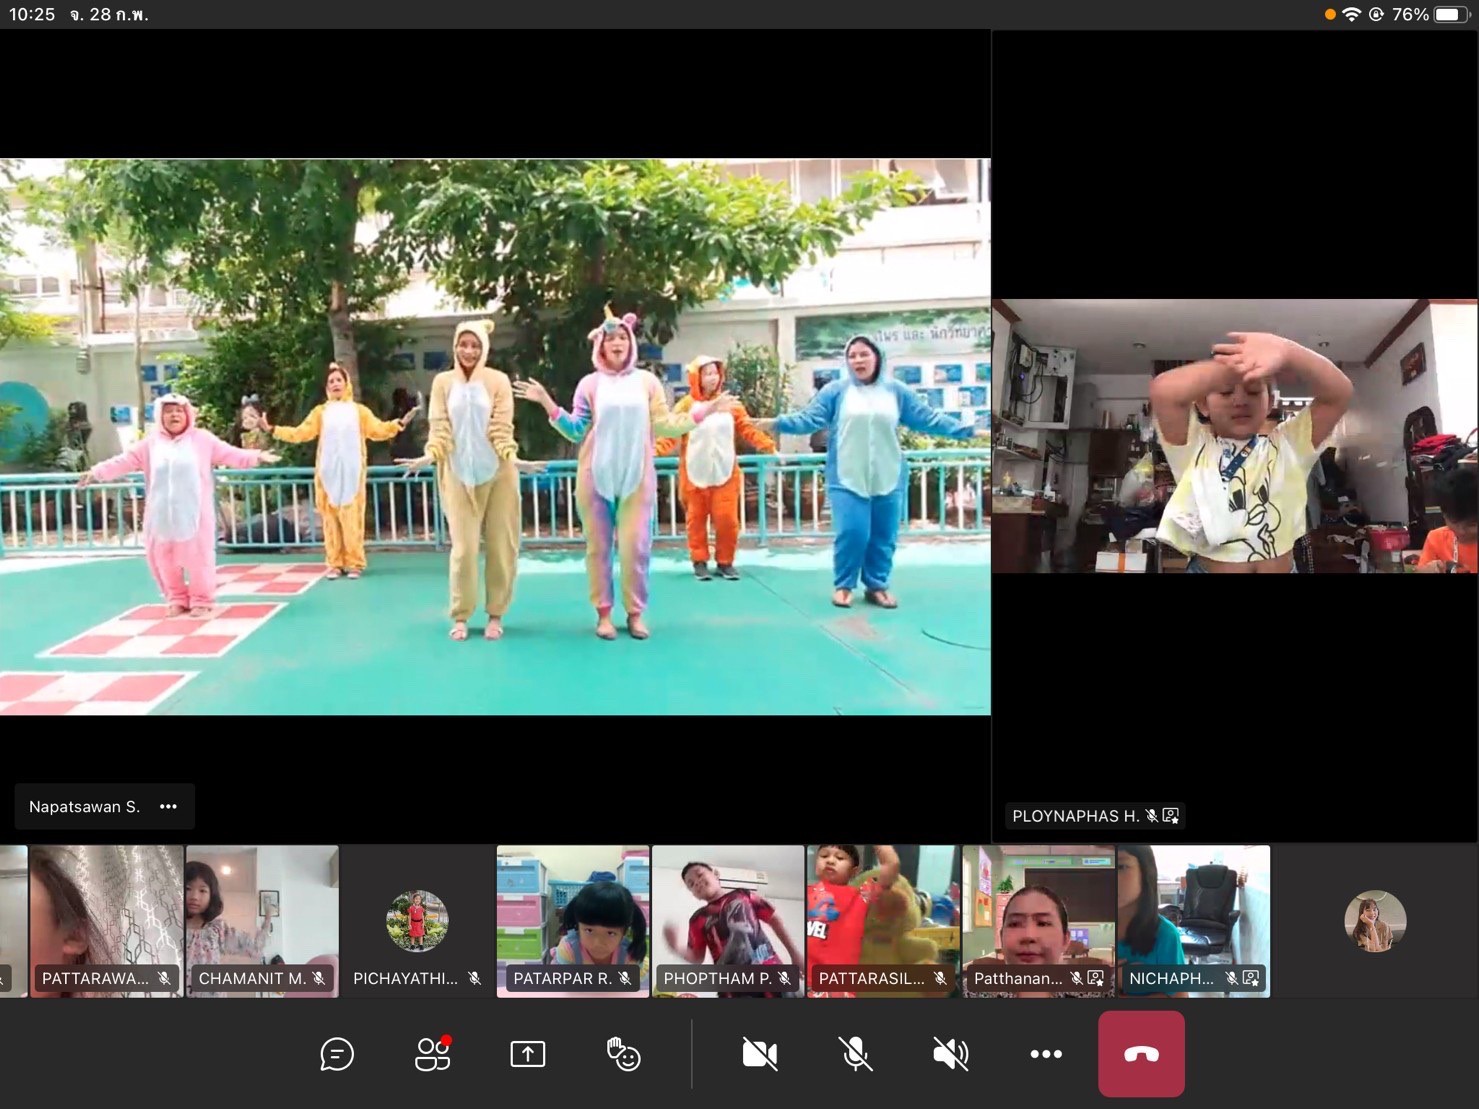The image size is (1479, 1109).
Task: Tap muted mic icon on NICHAPH... tile
Action: pos(1231,978)
